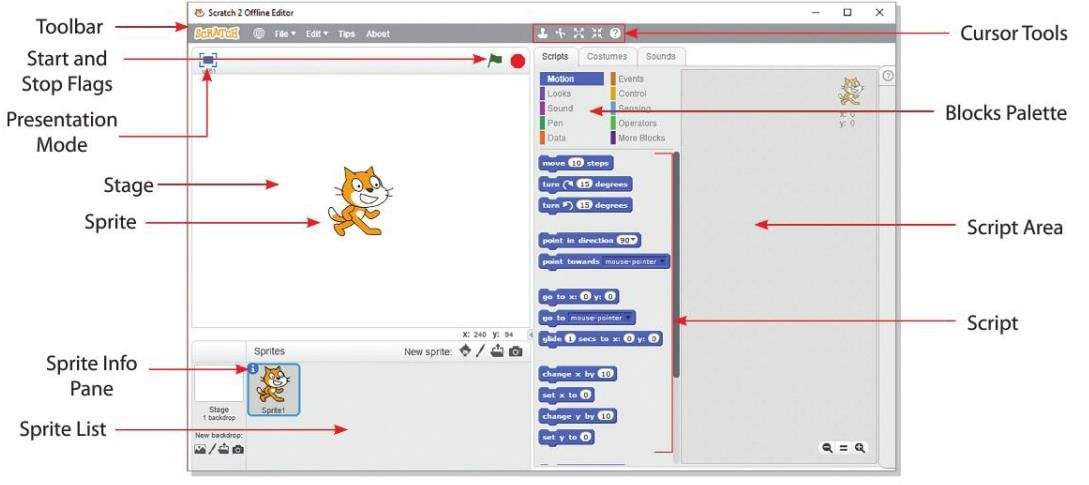
Task: Open the language globe menu
Action: pos(259,33)
